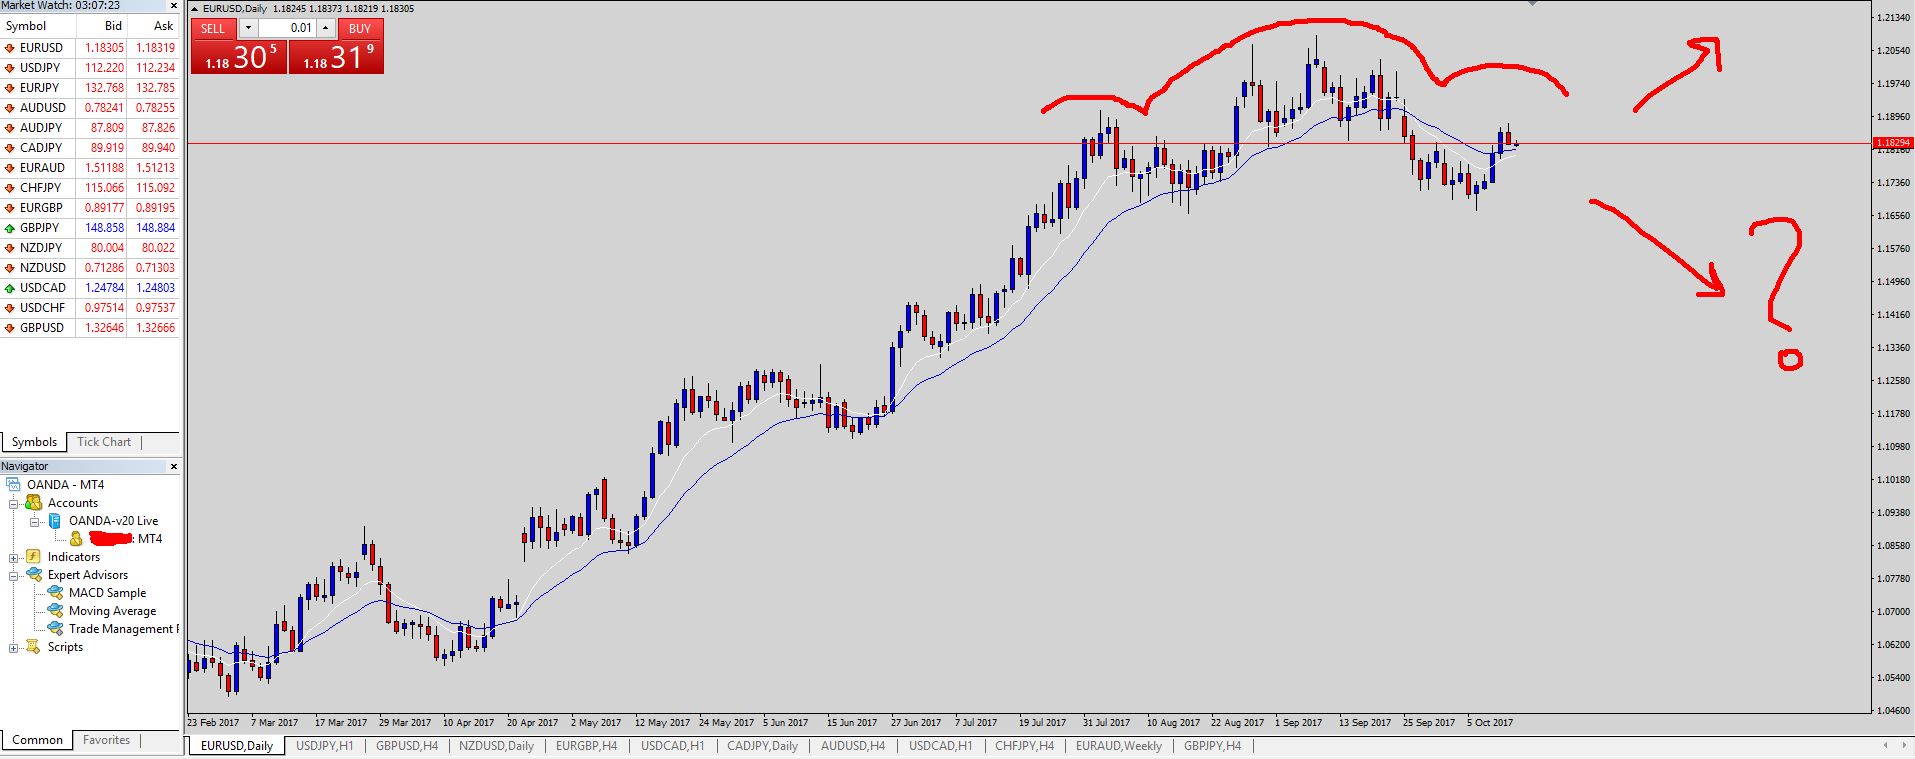Click the Trade Management expert advisor icon

click(56, 629)
